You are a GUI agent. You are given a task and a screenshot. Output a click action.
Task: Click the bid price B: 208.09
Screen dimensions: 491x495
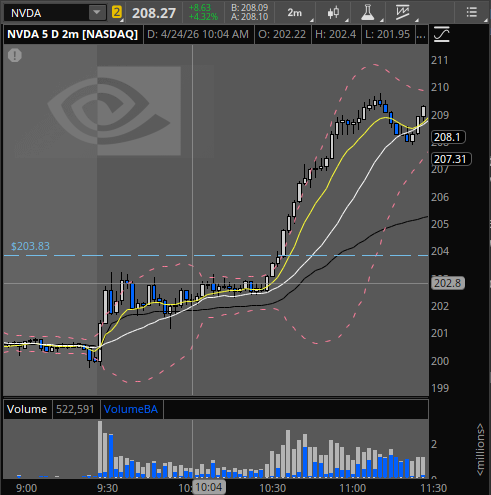249,8
